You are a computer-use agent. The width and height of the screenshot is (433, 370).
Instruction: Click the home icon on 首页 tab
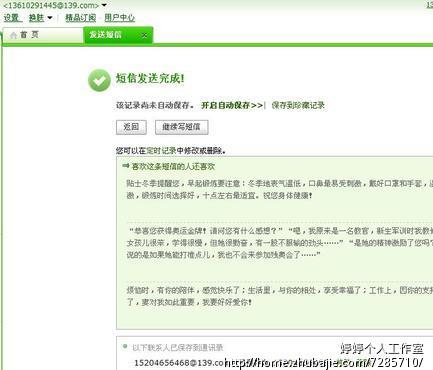pyautogui.click(x=13, y=35)
